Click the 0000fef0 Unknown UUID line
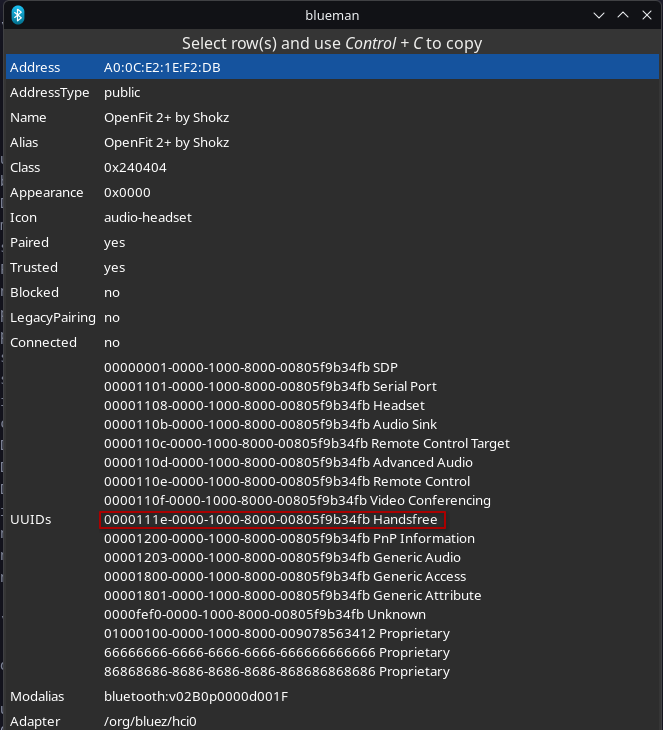 (264, 615)
